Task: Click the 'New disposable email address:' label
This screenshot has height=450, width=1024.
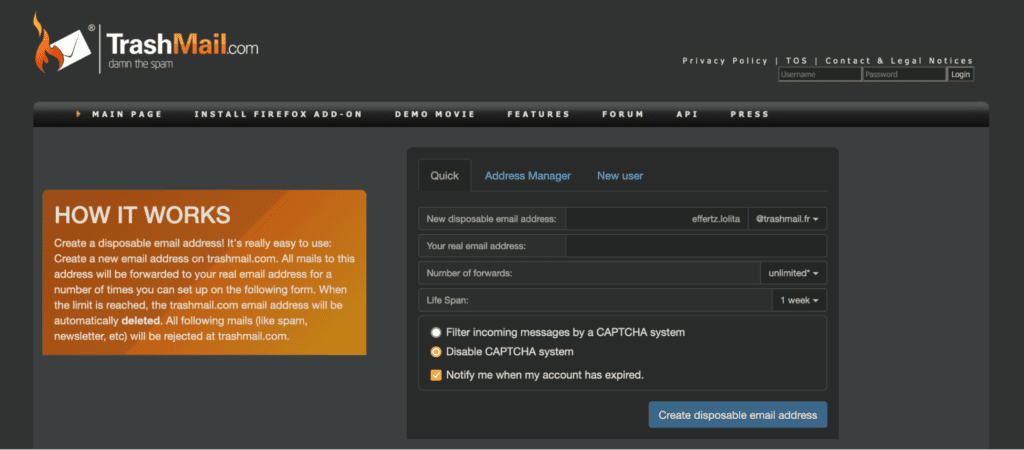Action: 491,219
